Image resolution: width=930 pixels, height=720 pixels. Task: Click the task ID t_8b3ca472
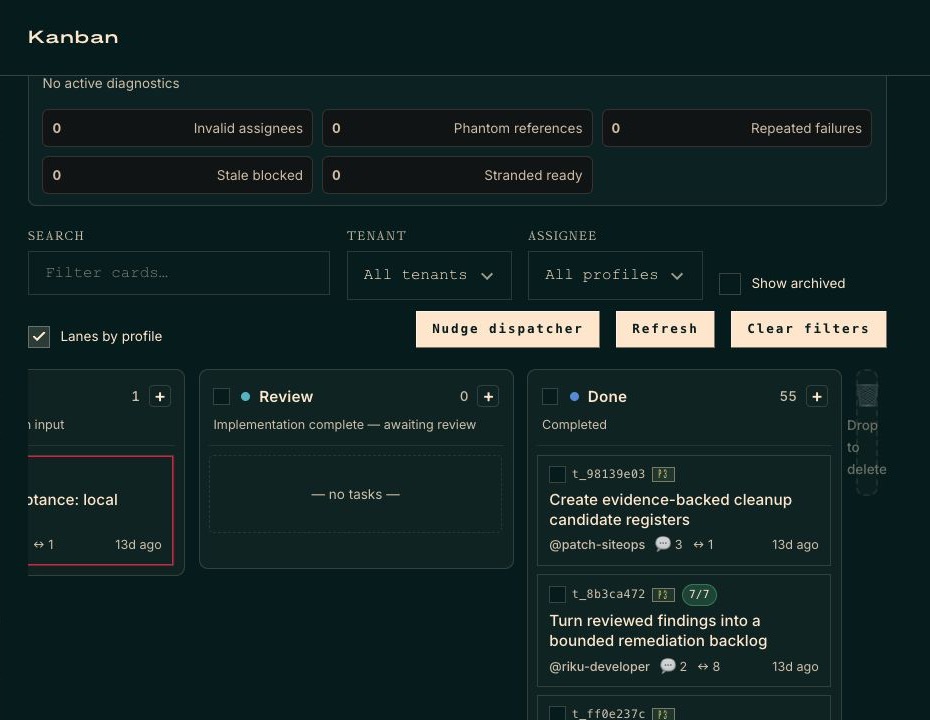coord(608,594)
